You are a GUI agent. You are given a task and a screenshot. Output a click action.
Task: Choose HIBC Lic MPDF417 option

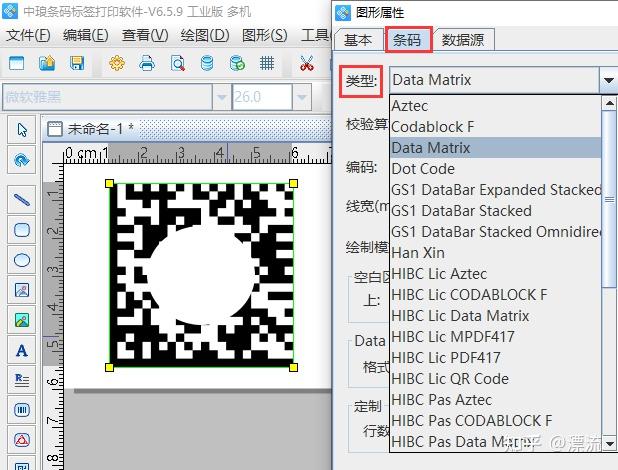(495, 337)
